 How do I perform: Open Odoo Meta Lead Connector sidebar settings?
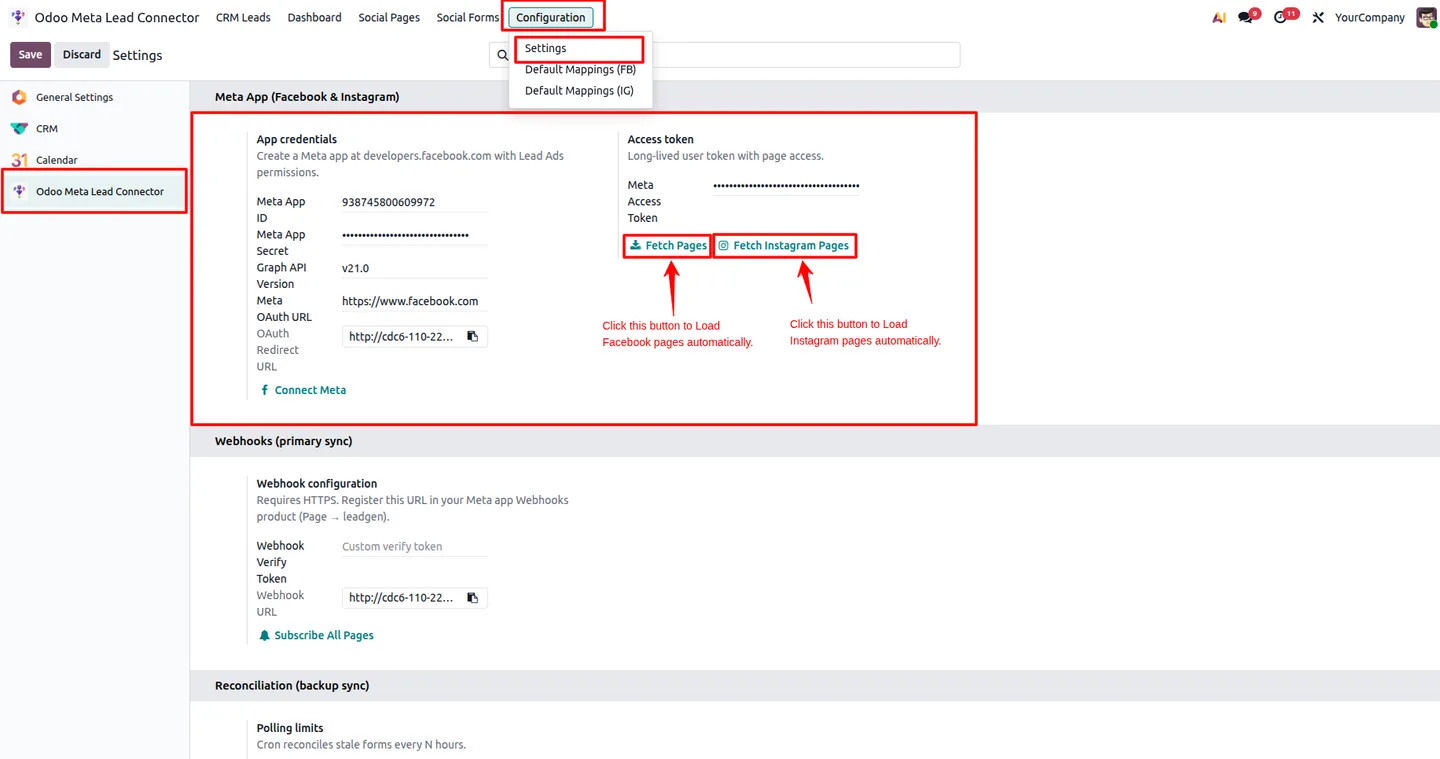coord(94,191)
